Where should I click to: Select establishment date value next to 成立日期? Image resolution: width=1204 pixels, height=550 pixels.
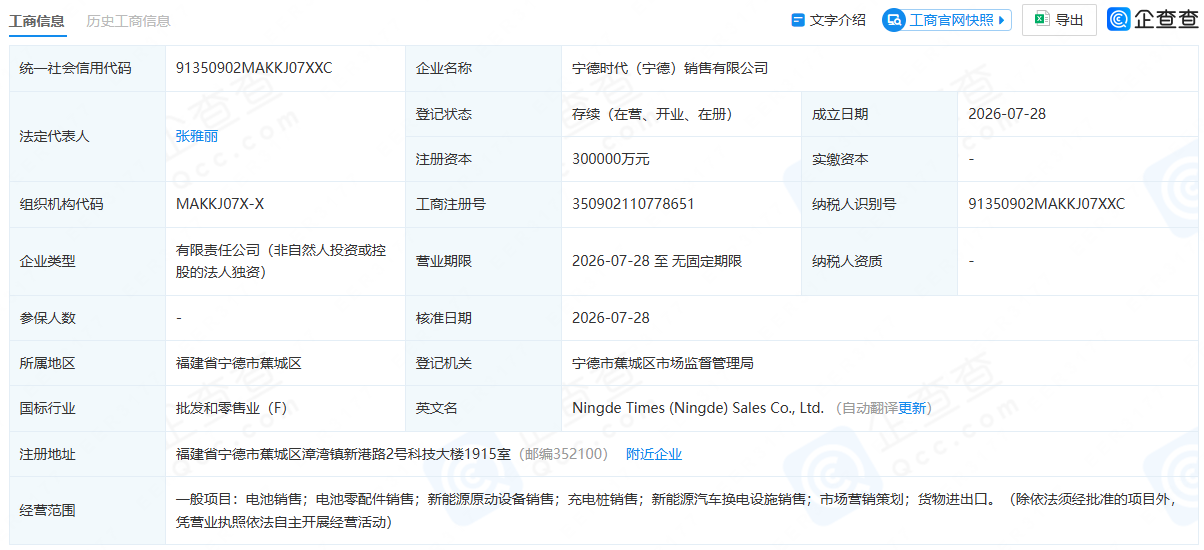[1007, 114]
